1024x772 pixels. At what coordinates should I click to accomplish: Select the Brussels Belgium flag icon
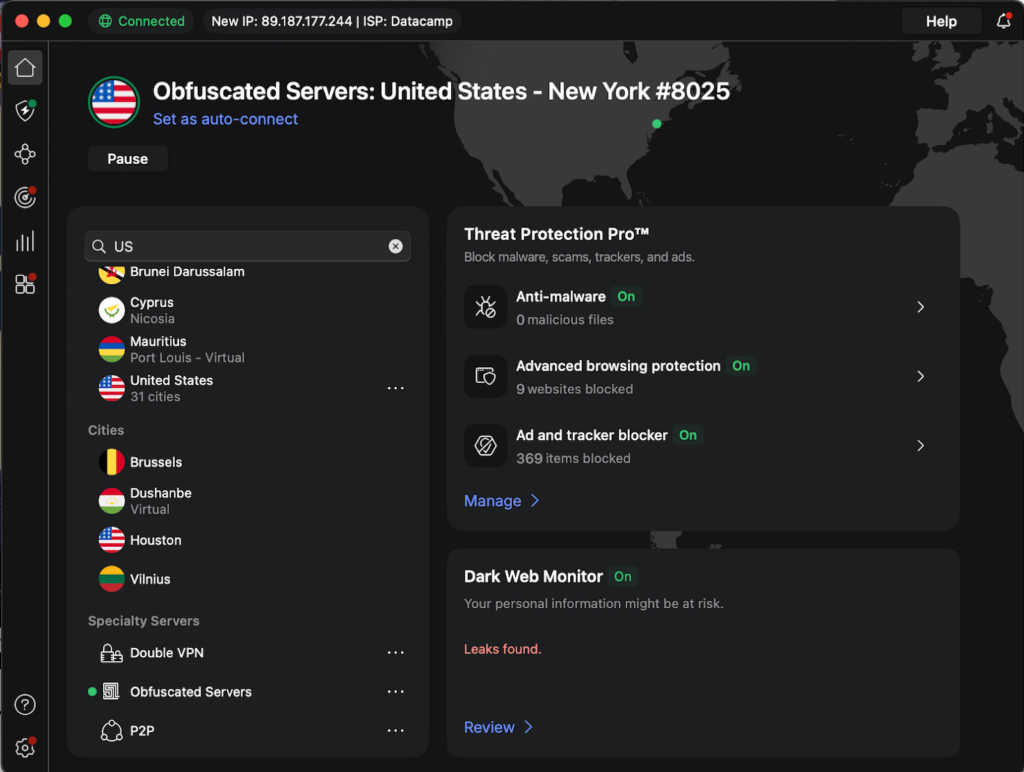(112, 462)
